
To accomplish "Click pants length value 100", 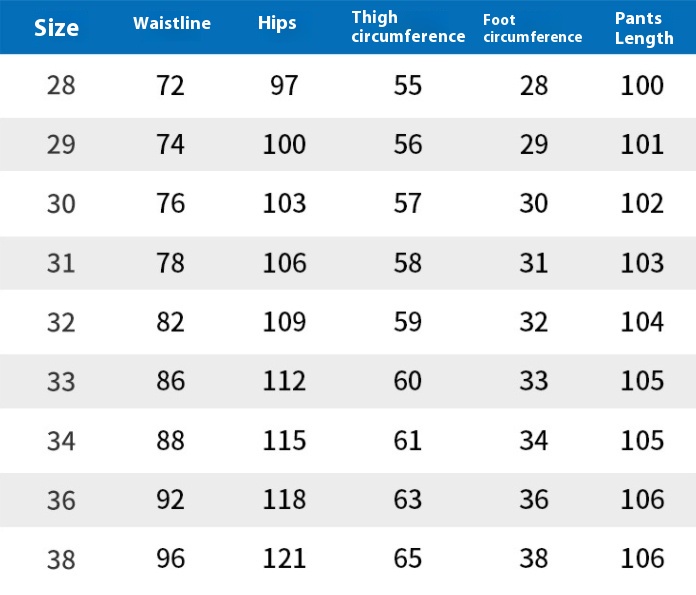I will [642, 86].
